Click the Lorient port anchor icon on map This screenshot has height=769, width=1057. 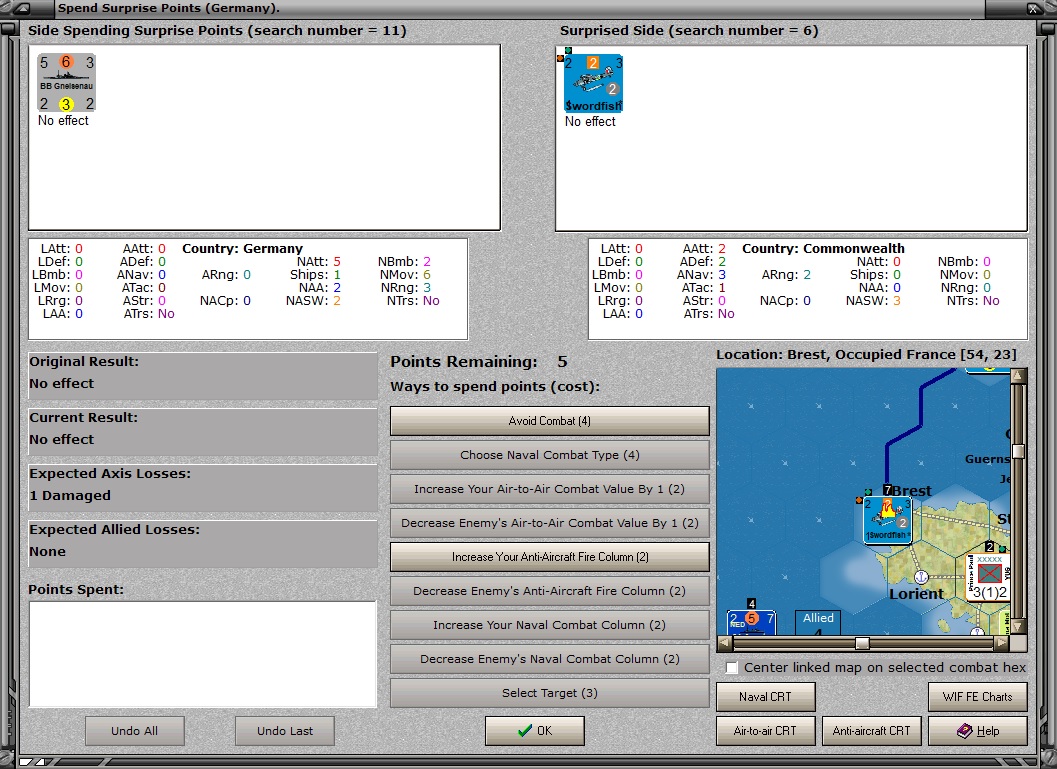(921, 577)
